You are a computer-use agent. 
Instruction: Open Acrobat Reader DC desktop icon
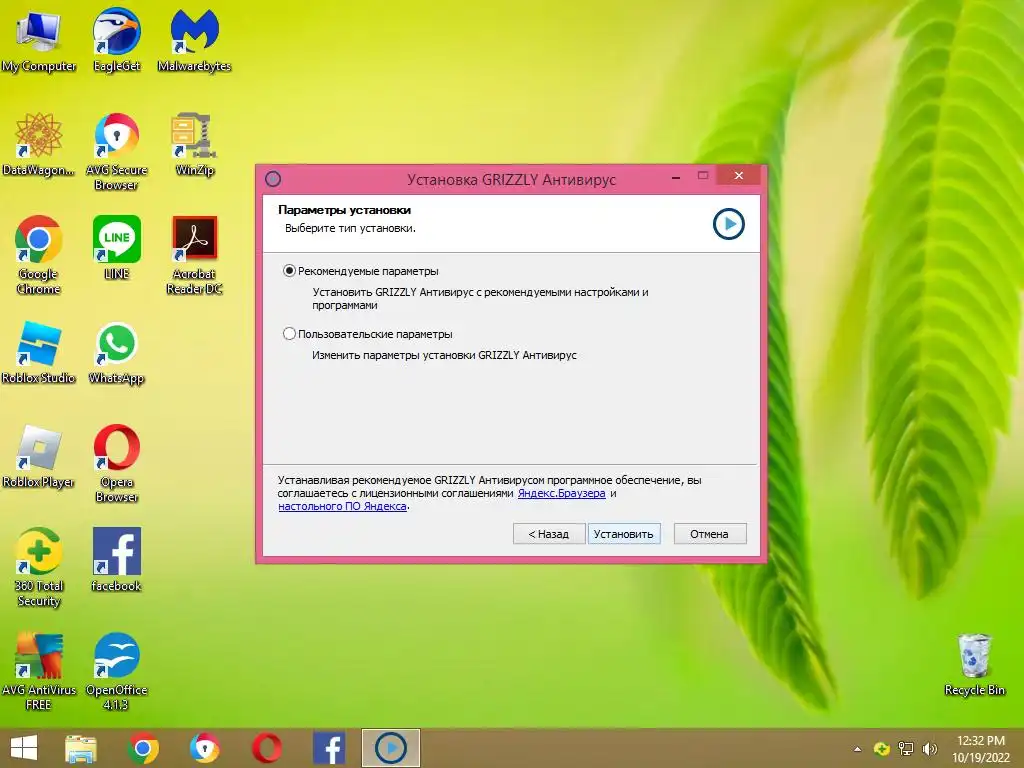(x=195, y=255)
